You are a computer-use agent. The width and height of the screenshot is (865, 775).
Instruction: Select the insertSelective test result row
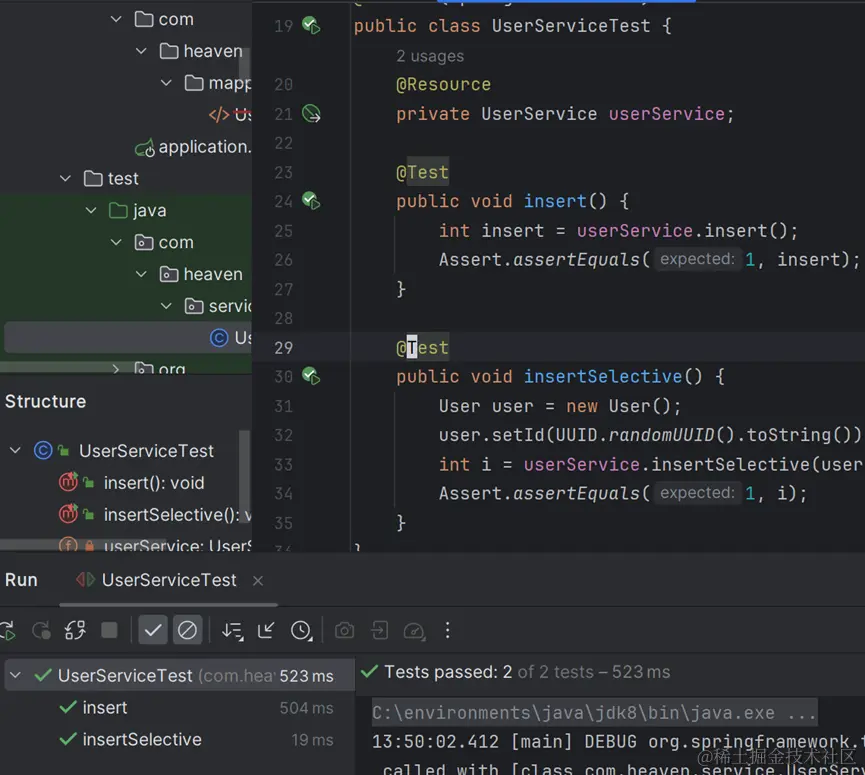[179, 740]
